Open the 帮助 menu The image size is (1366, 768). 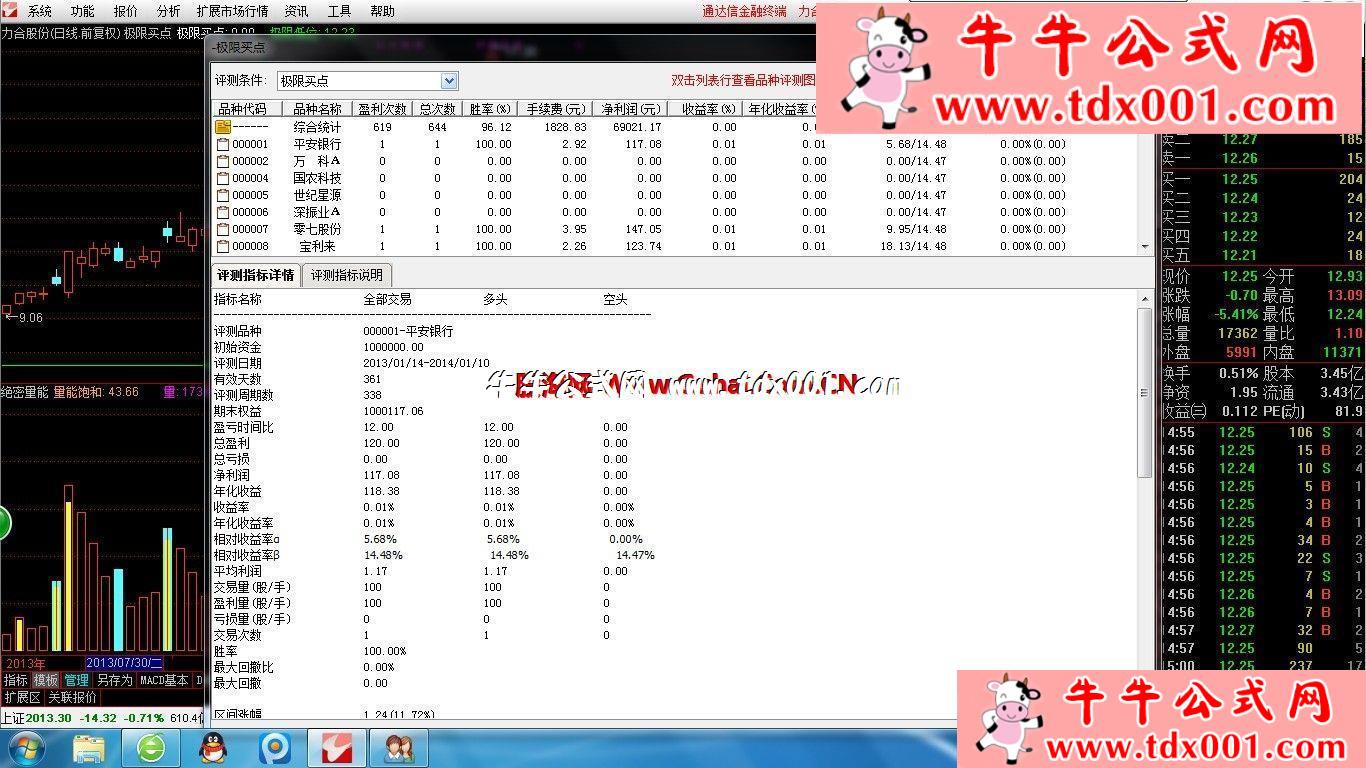pyautogui.click(x=382, y=11)
